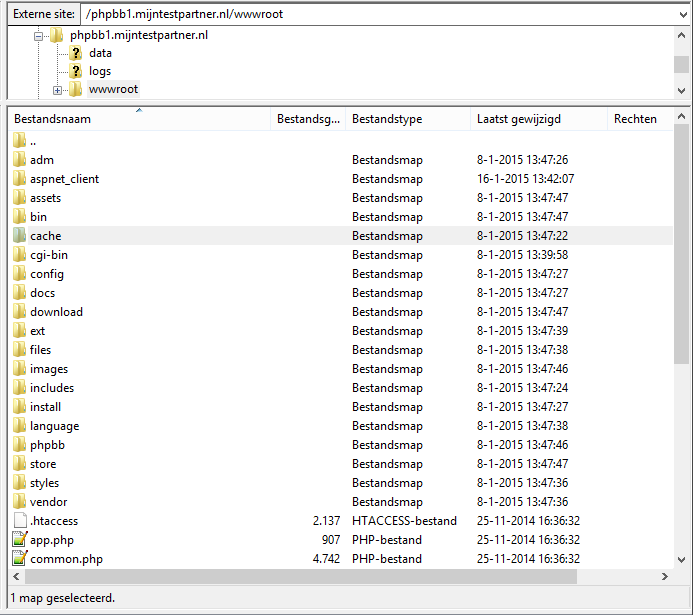Click the install folder icon
This screenshot has width=693, height=615.
point(19,406)
